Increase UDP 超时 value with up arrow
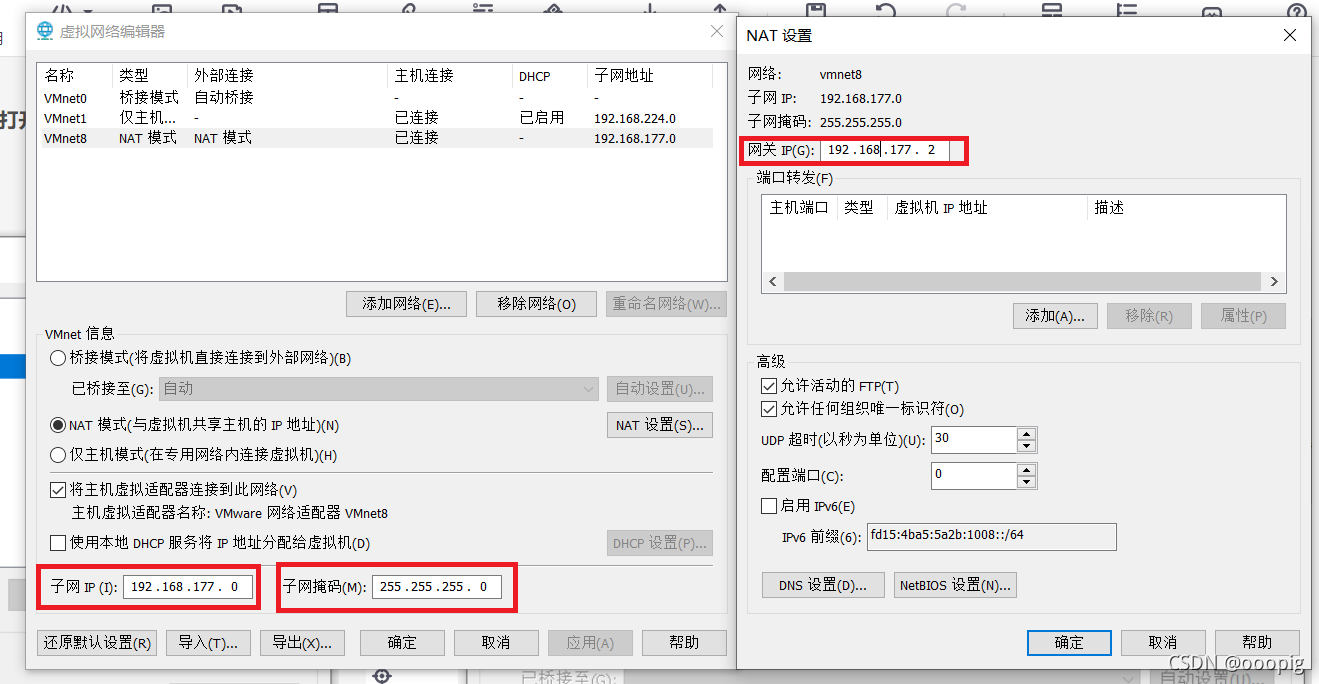This screenshot has height=684, width=1319. pyautogui.click(x=1026, y=434)
